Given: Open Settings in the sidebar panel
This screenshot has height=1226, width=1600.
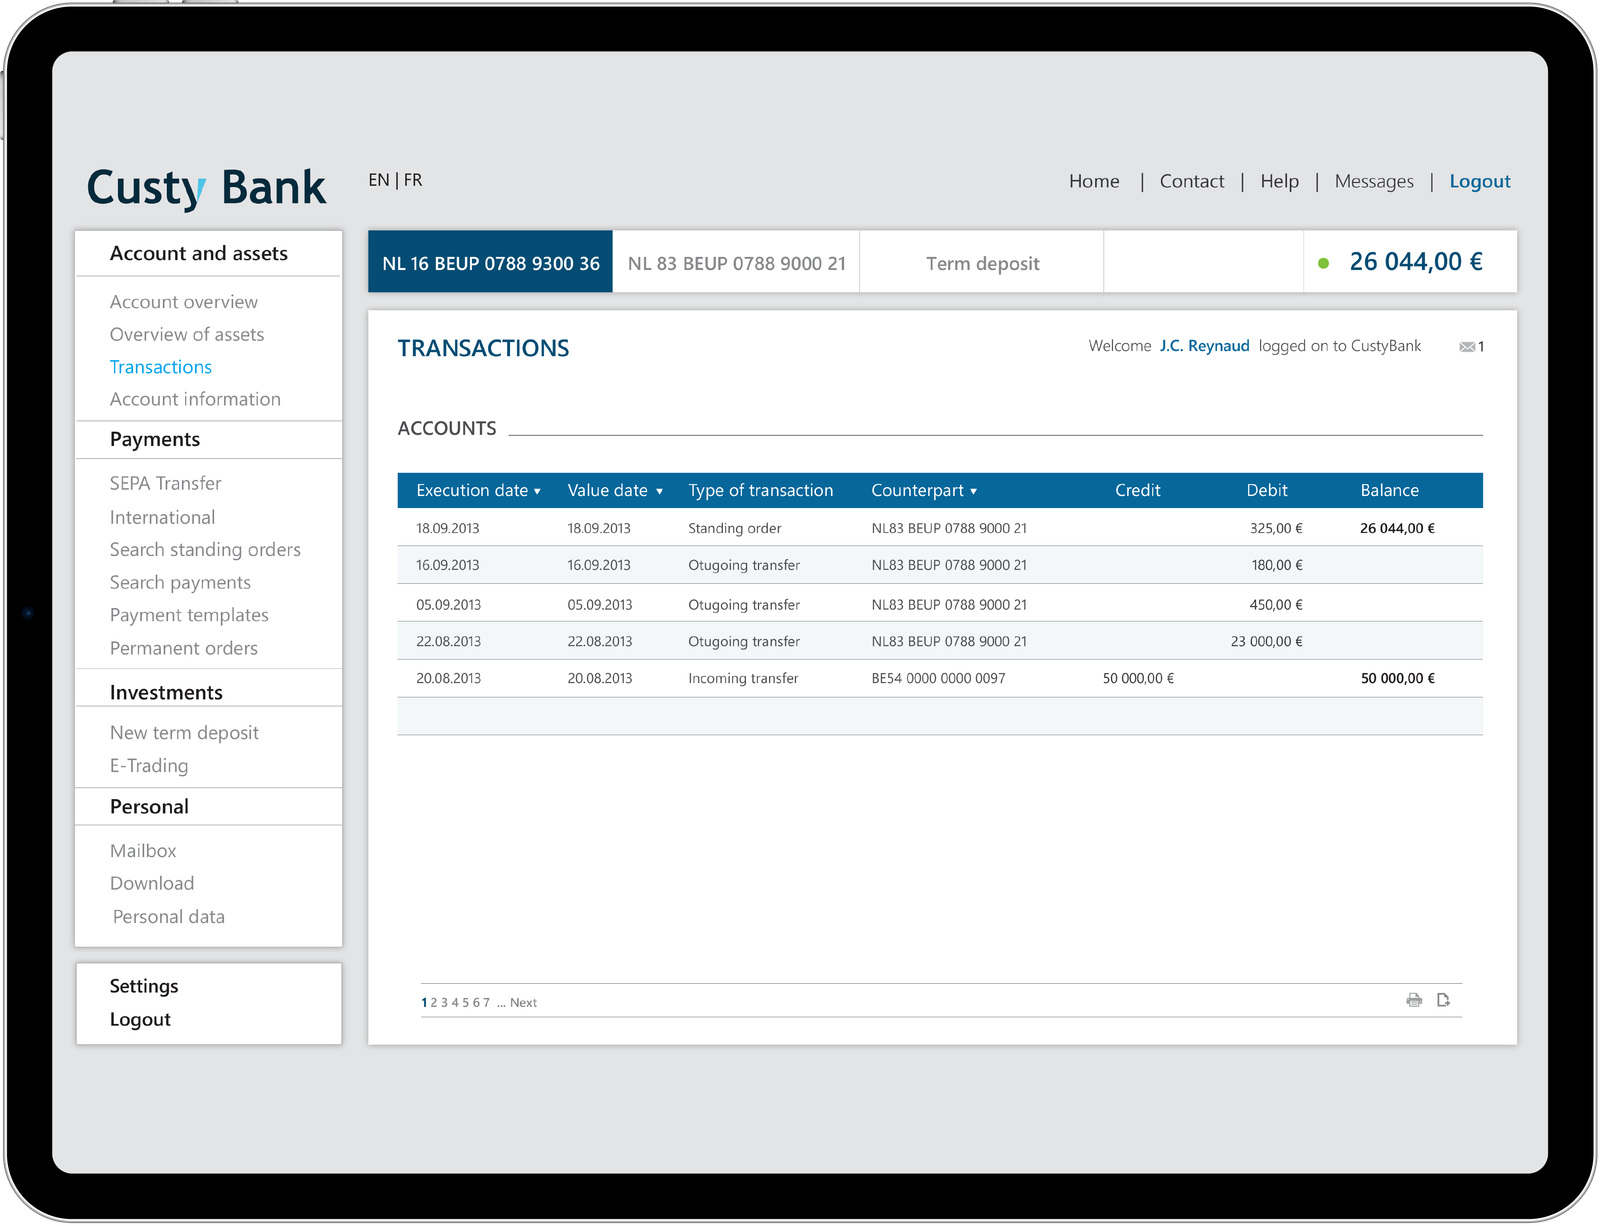Looking at the screenshot, I should [x=144, y=986].
